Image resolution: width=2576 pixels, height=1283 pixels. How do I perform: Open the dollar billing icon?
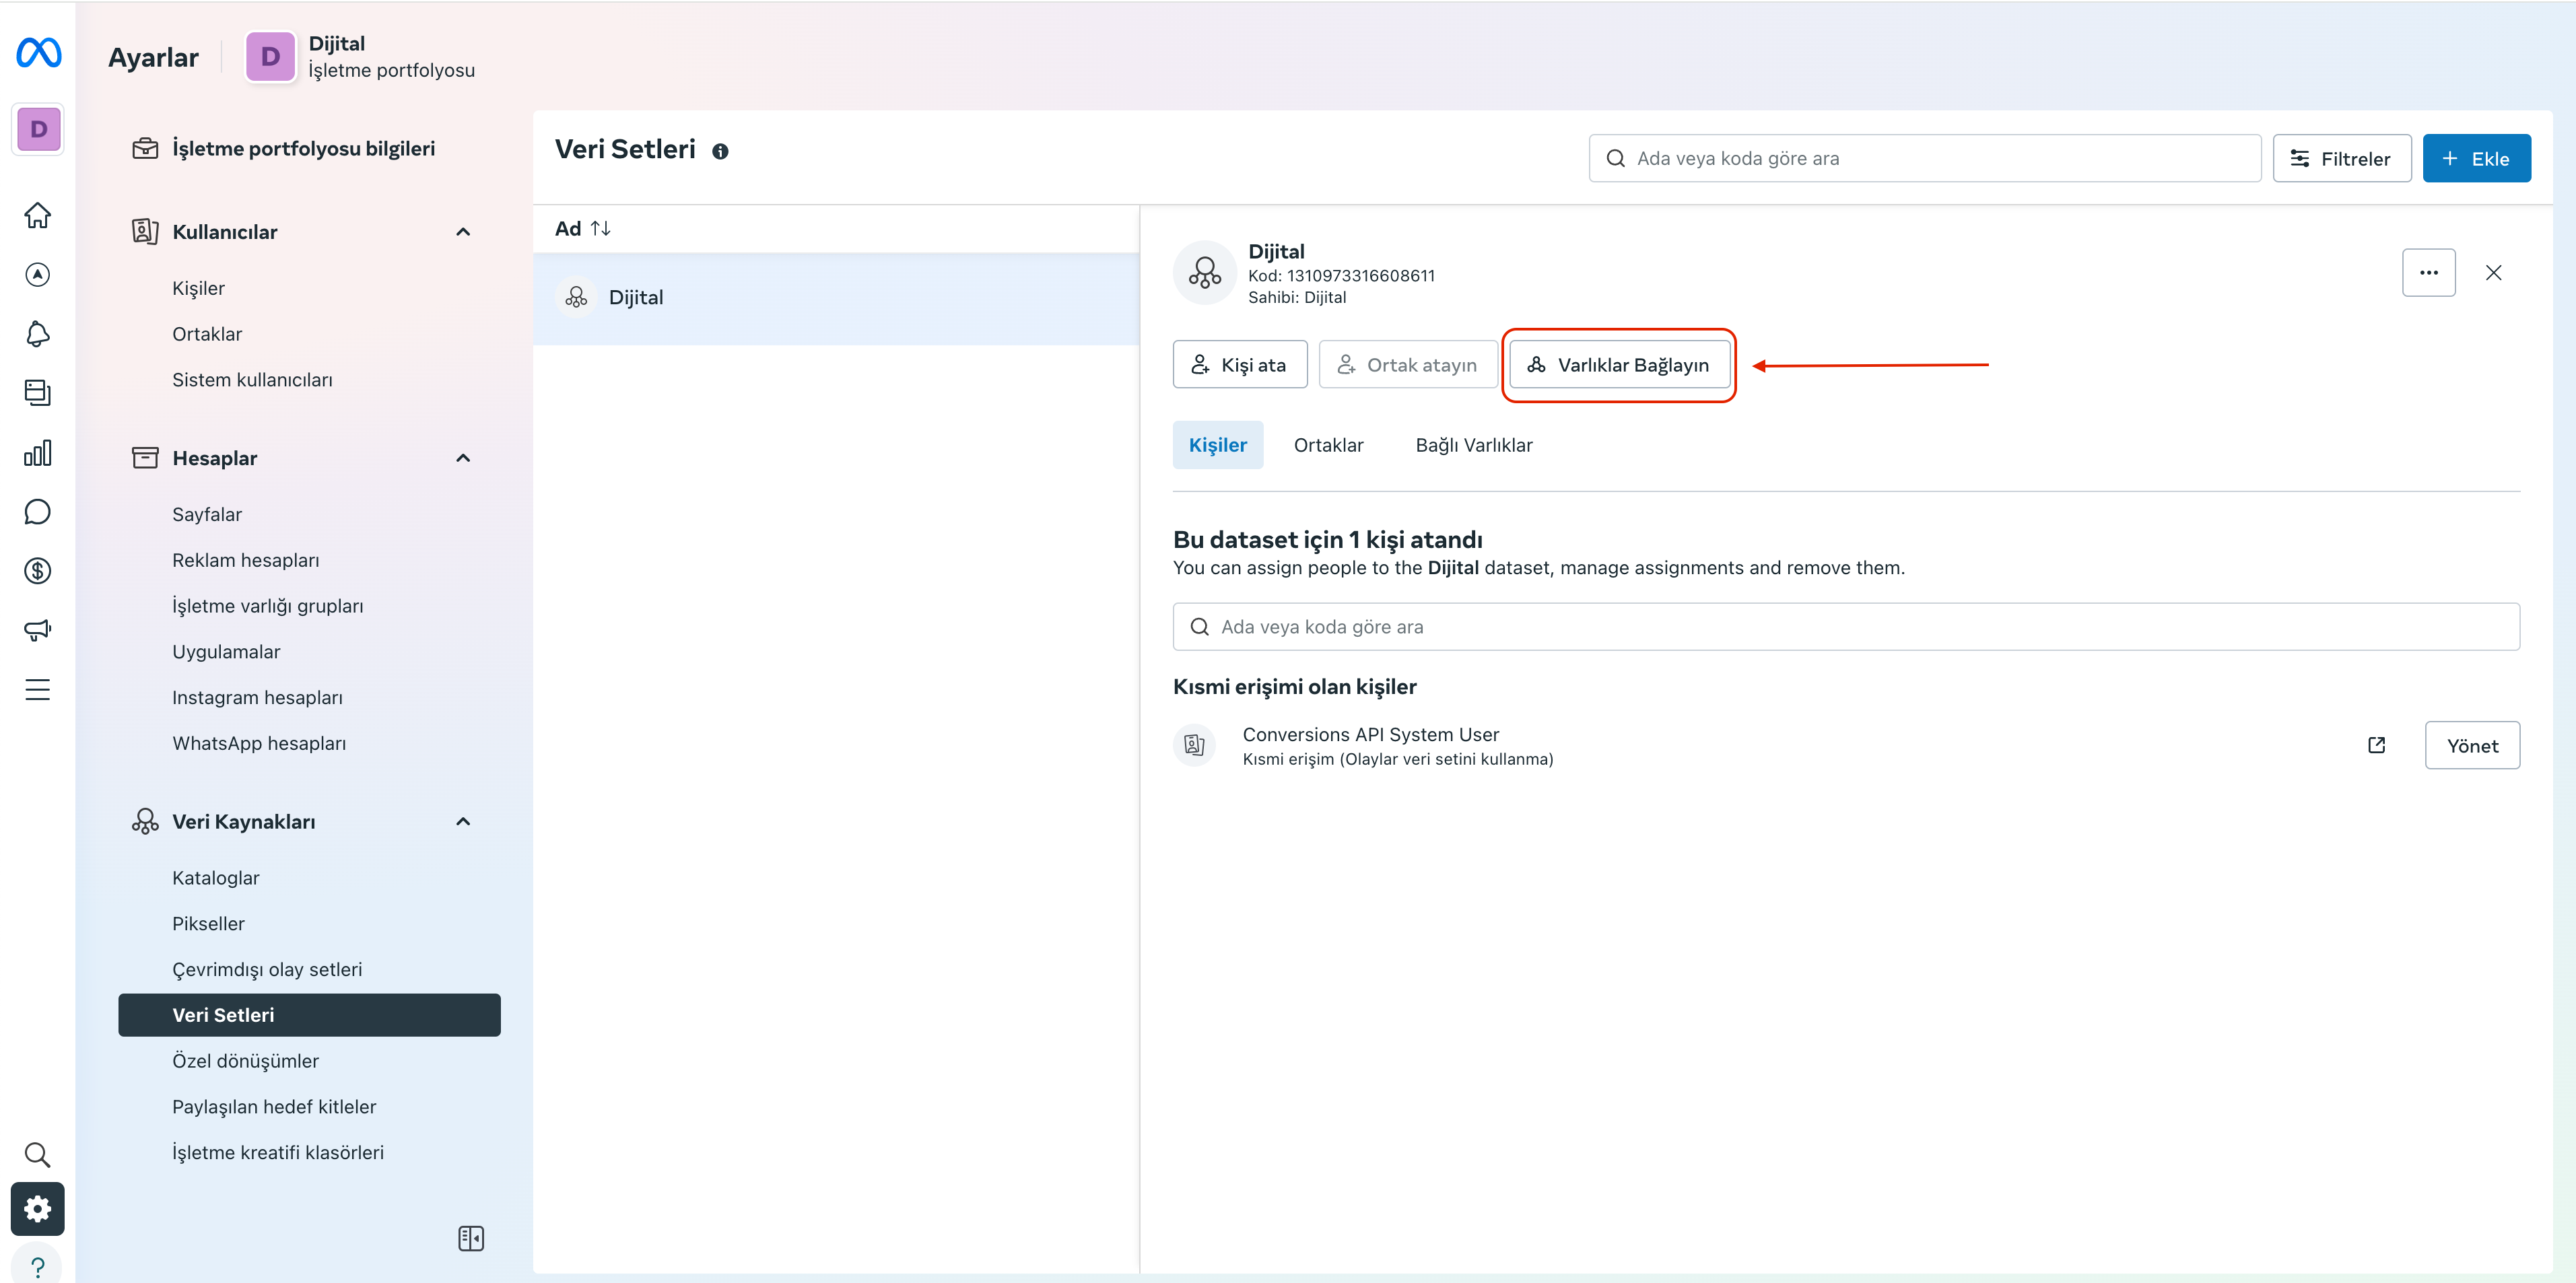tap(38, 570)
